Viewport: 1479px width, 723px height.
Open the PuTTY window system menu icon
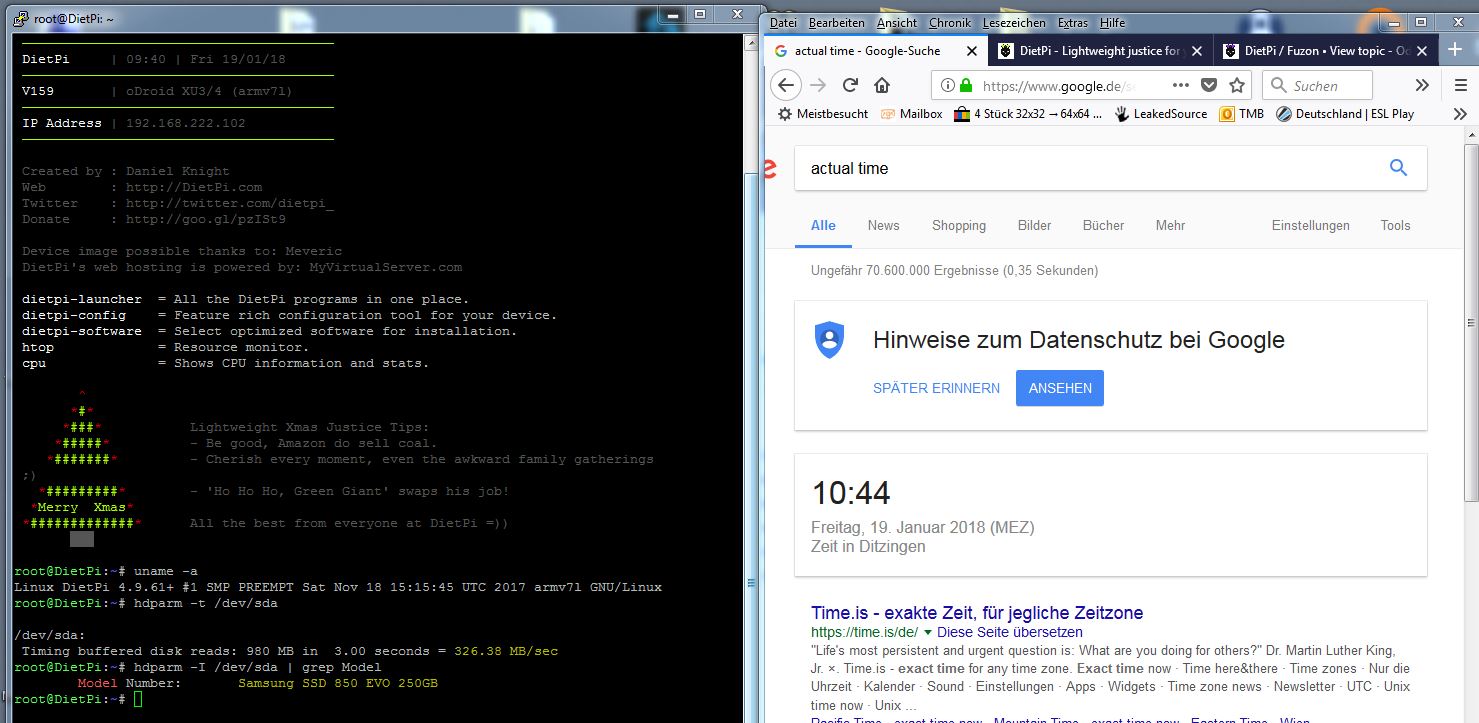click(x=20, y=17)
